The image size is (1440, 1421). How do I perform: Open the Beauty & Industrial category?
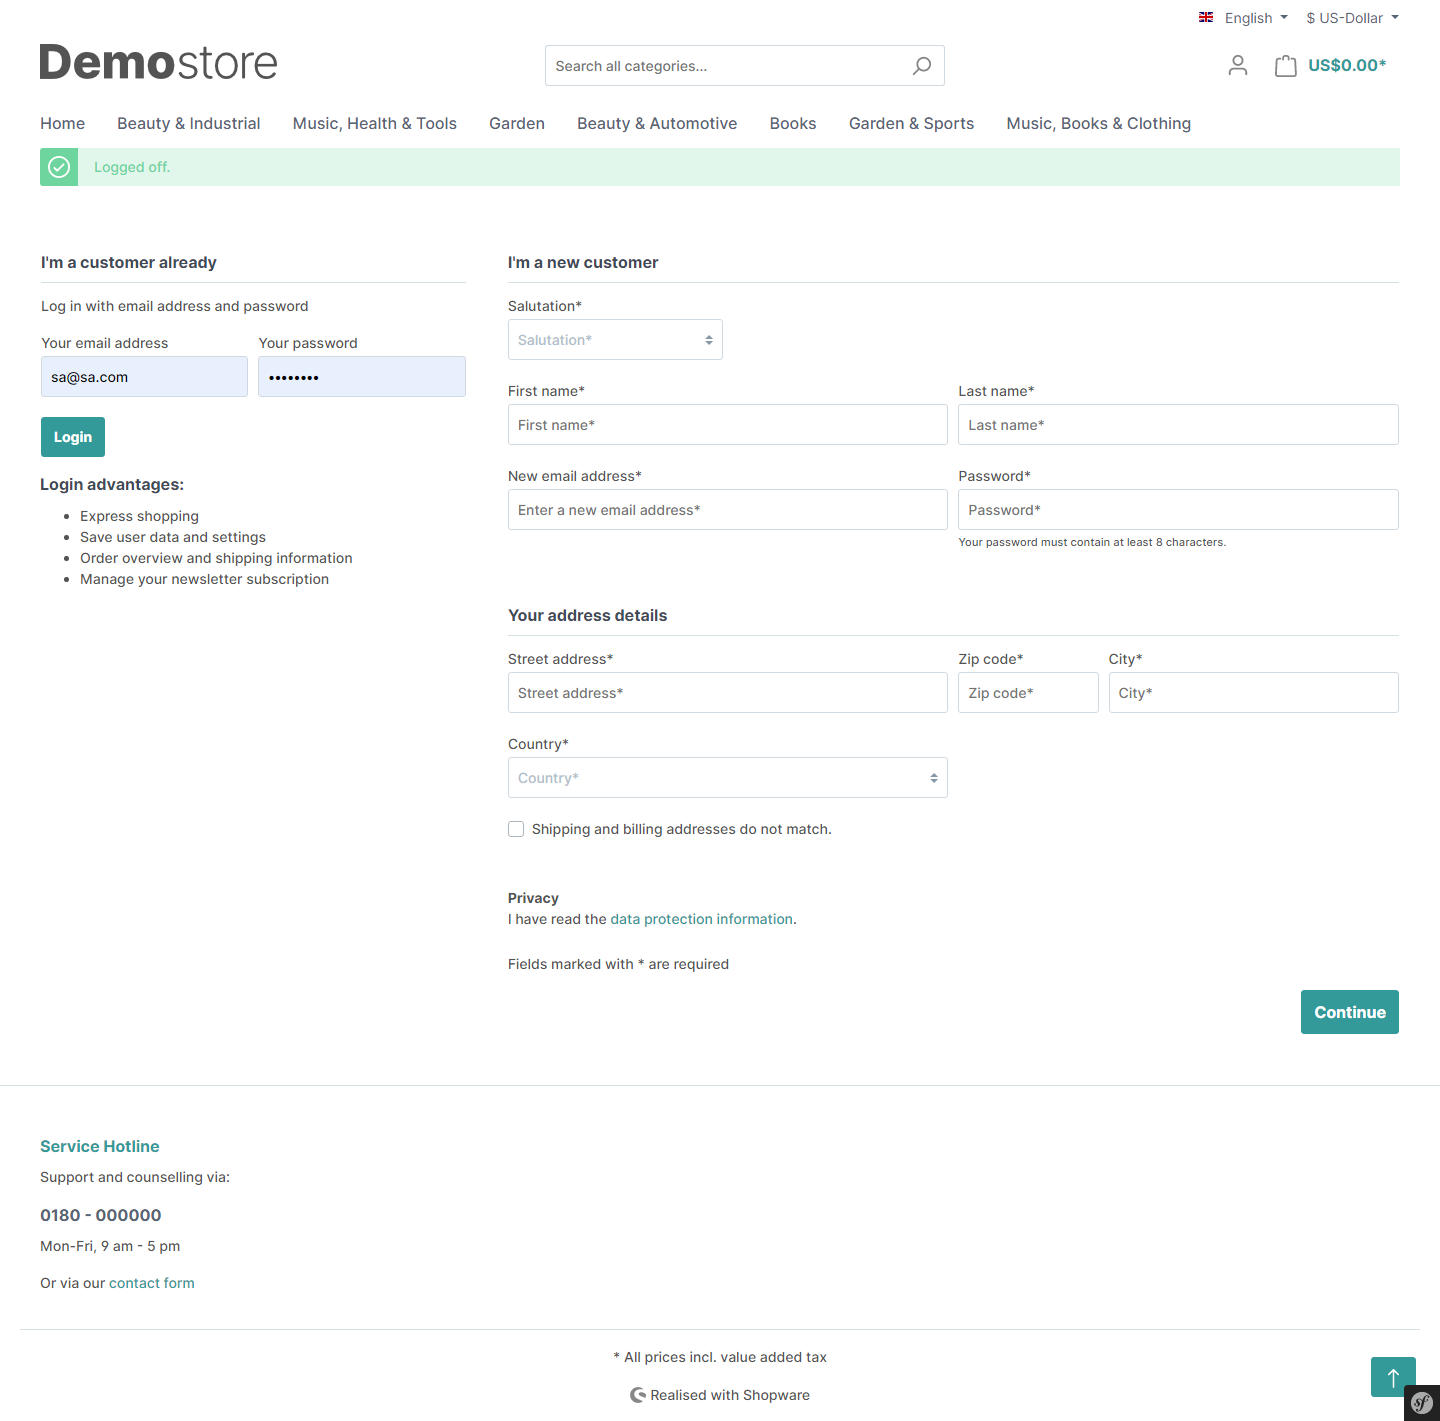pyautogui.click(x=189, y=123)
